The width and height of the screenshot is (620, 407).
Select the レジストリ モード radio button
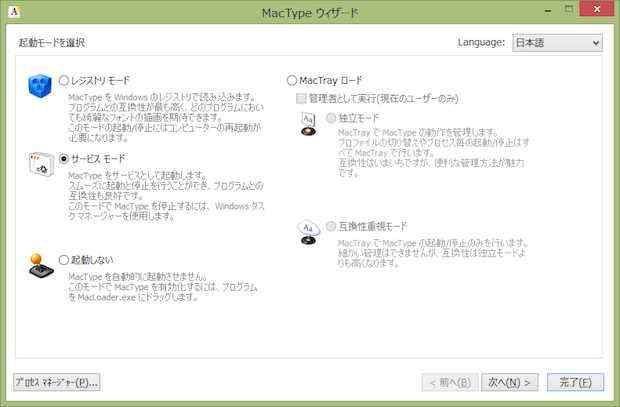[65, 80]
